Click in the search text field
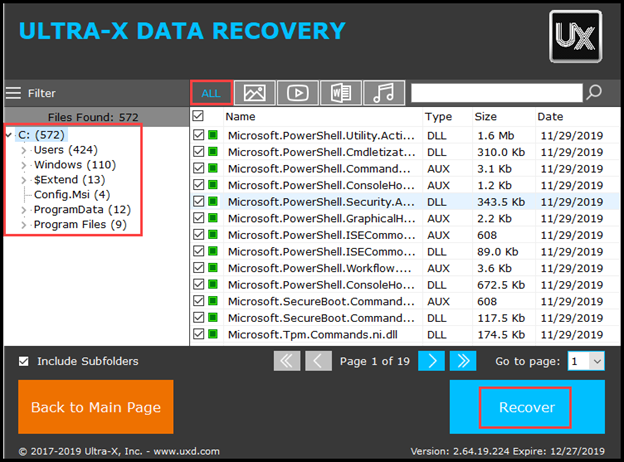This screenshot has width=624, height=462. tap(497, 93)
